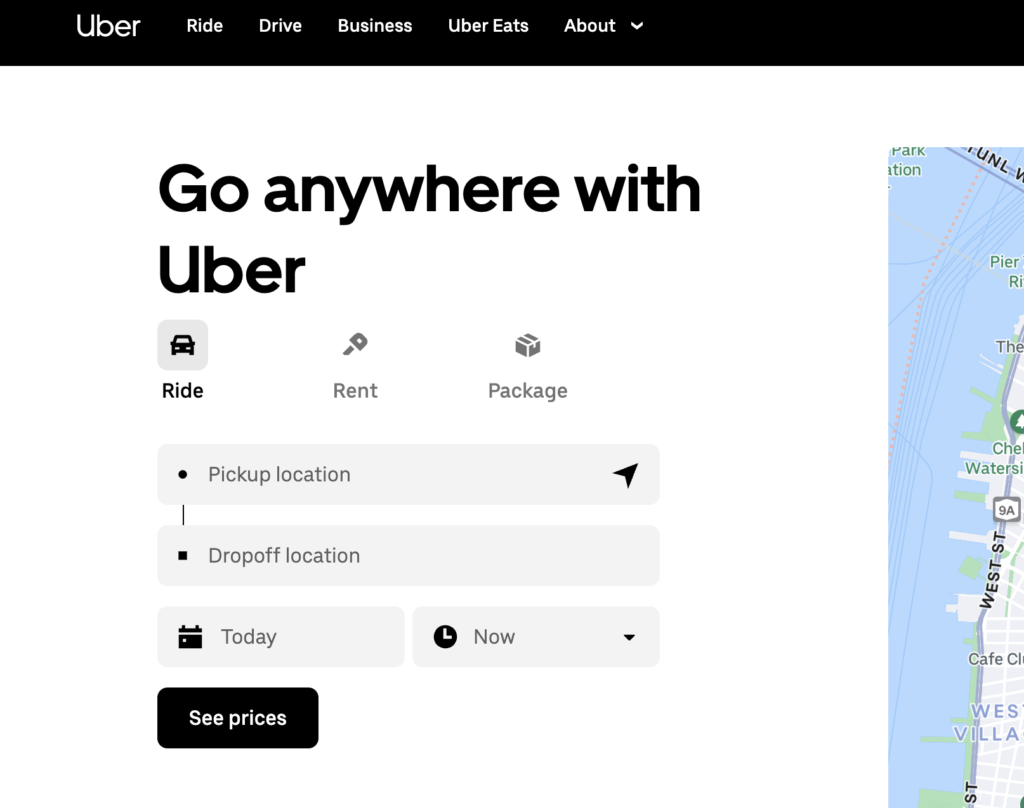Select the Drive menu item
Screen dimensions: 1024x808
coord(280,26)
